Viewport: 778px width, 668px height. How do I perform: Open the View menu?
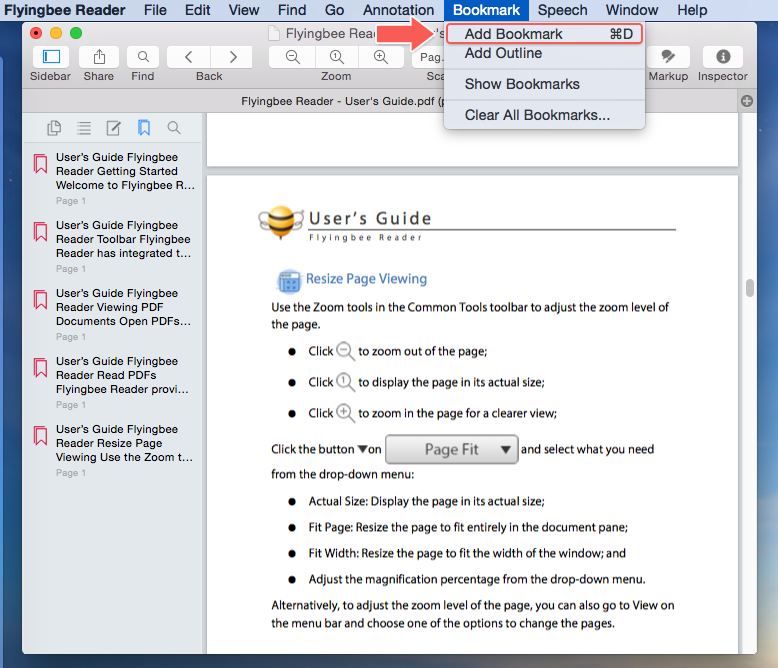click(x=244, y=10)
